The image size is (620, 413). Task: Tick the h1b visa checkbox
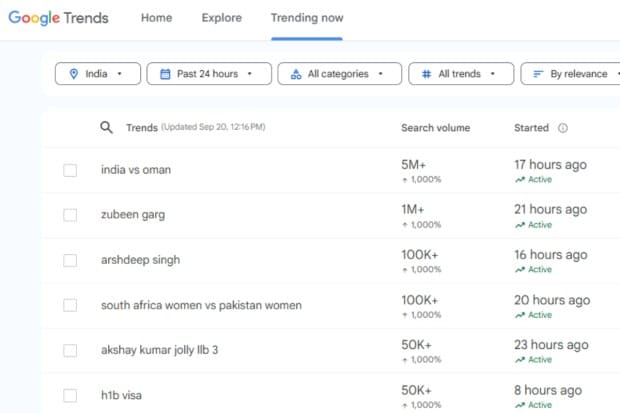pyautogui.click(x=70, y=395)
